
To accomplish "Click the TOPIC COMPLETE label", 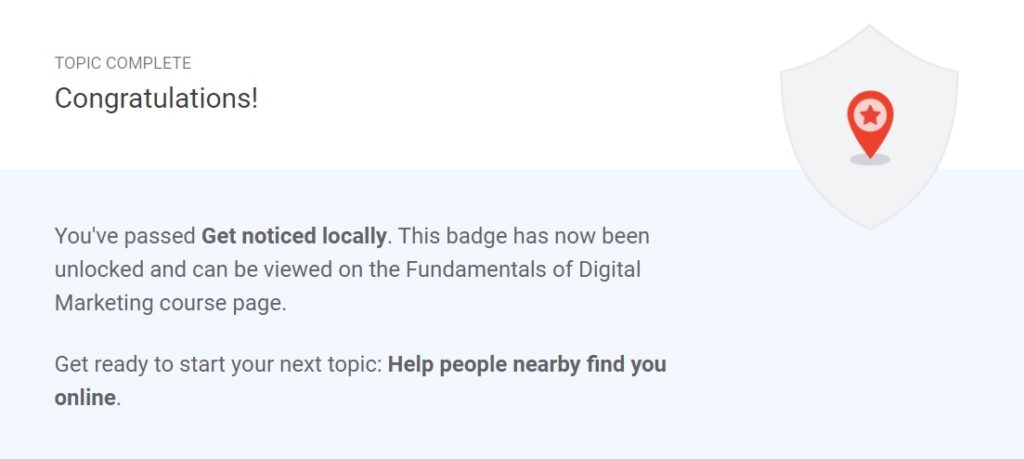I will click(123, 63).
